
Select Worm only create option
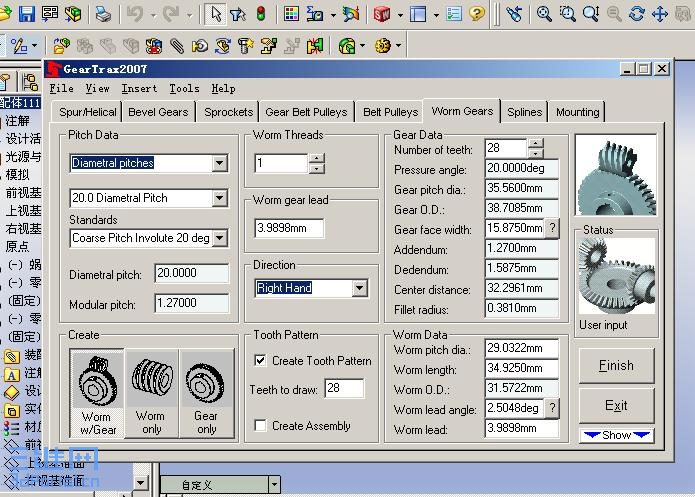pyautogui.click(x=152, y=394)
